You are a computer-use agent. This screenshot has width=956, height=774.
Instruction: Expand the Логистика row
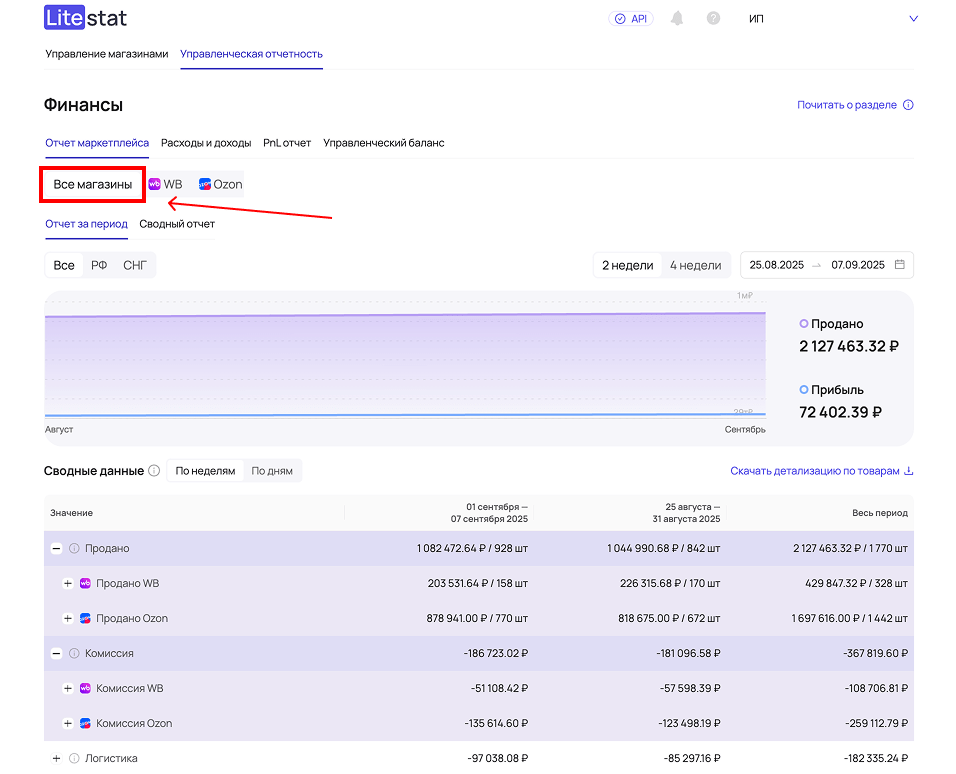(x=56, y=758)
